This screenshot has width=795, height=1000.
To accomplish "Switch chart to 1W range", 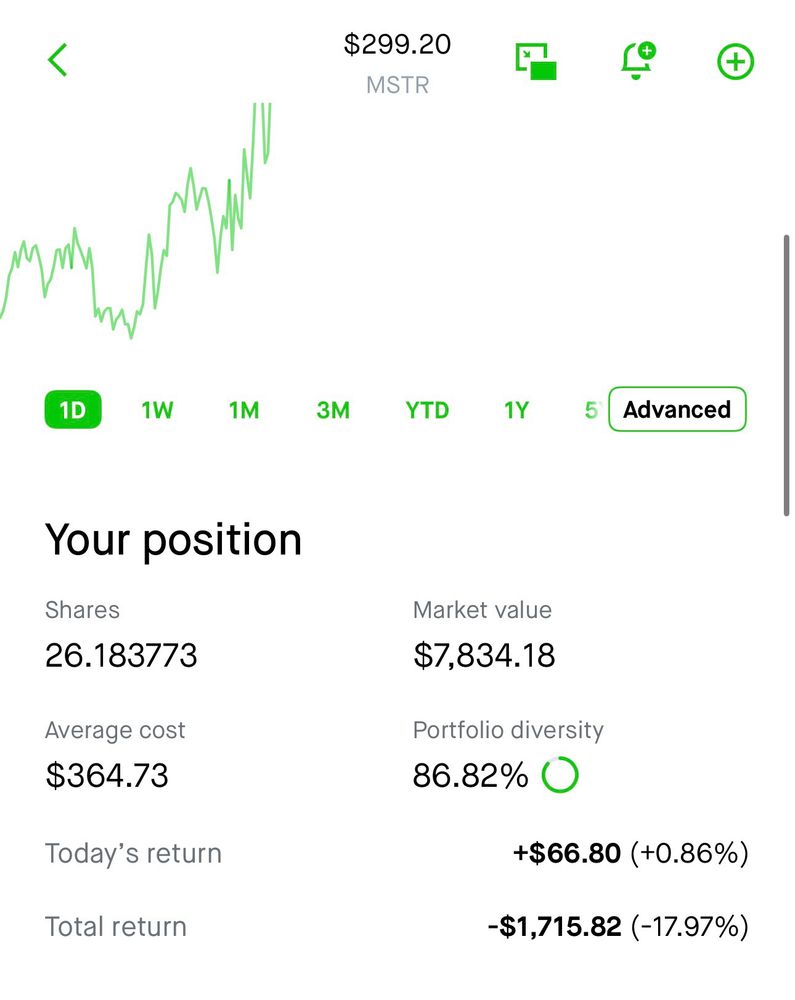I will coord(157,410).
